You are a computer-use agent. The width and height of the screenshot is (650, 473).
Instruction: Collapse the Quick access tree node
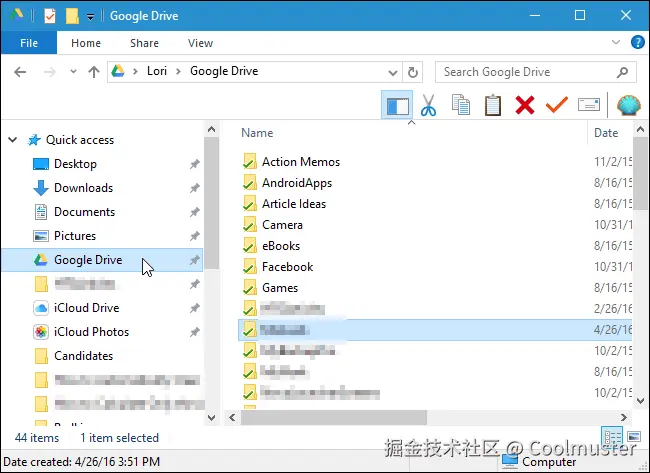[13, 140]
